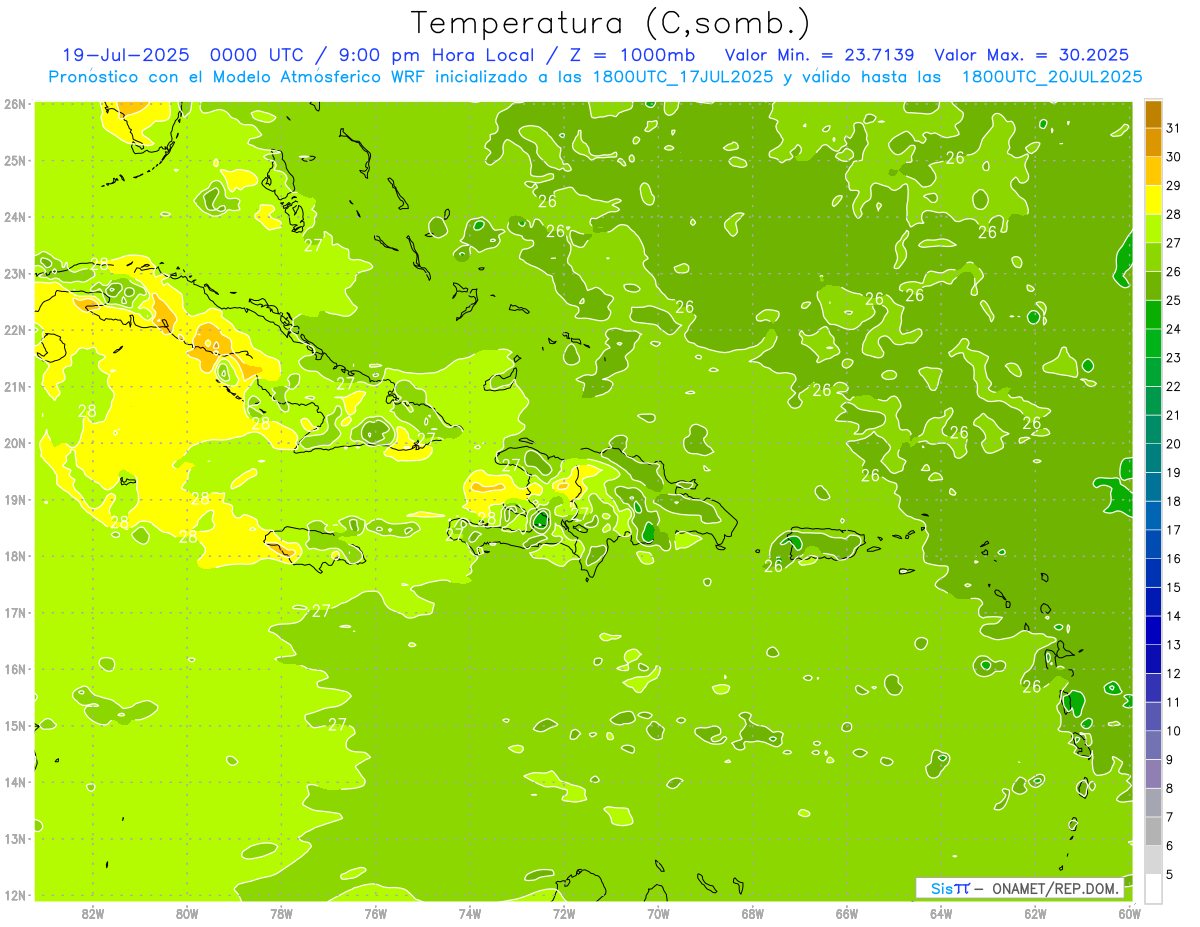
Task: Click the initialization time "1800UTC_17JUL2025"
Action: pyautogui.click(x=682, y=77)
